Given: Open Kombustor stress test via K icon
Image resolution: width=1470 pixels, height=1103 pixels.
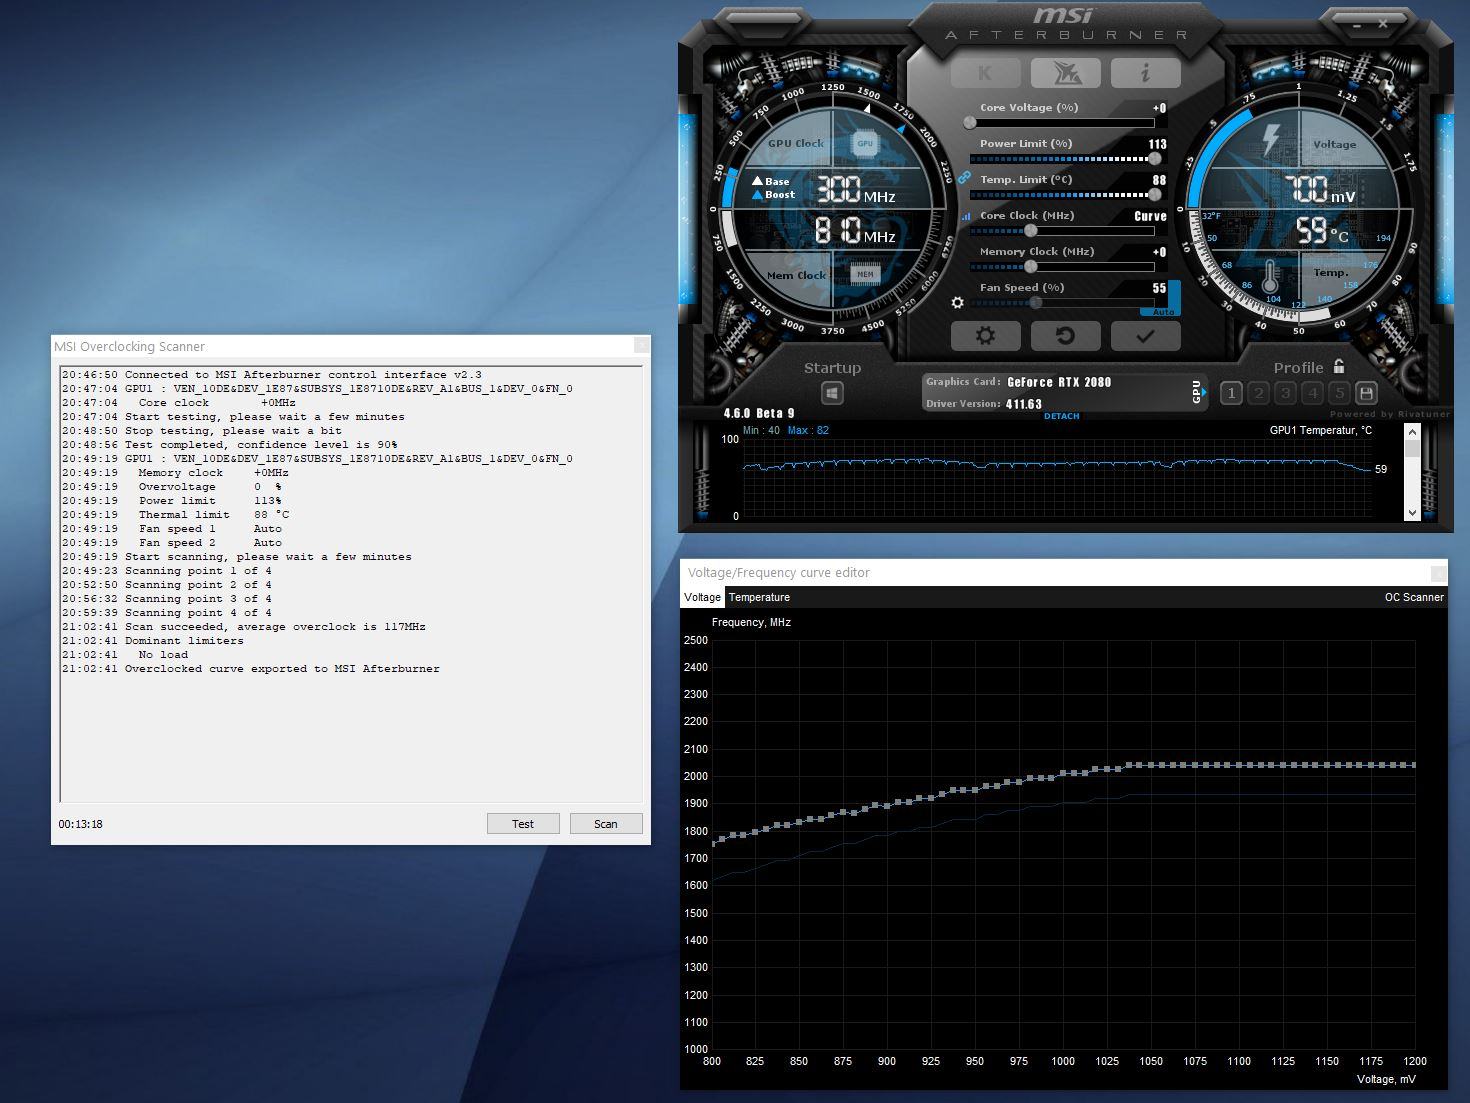Looking at the screenshot, I should (985, 73).
